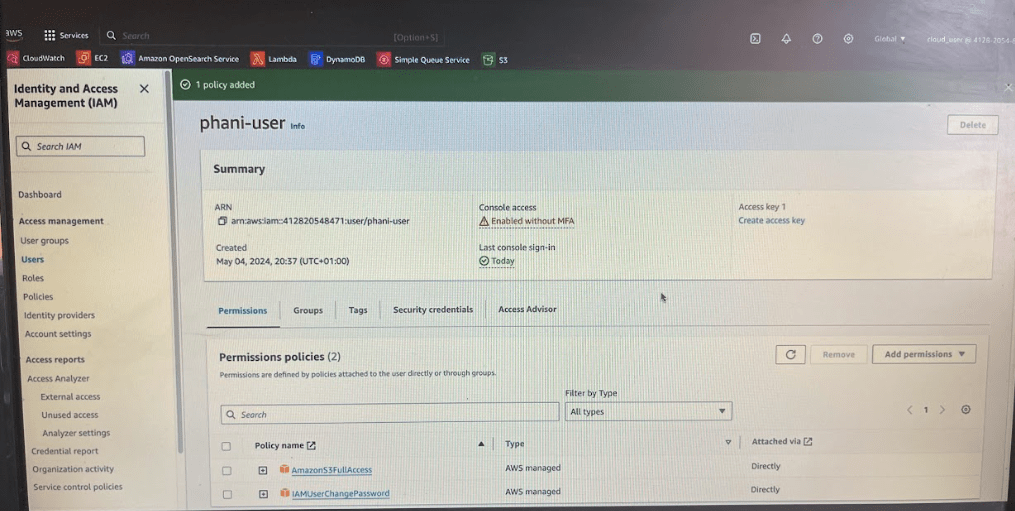This screenshot has width=1015, height=511.
Task: Open CloudWatch from the favorites bar
Action: pos(37,59)
